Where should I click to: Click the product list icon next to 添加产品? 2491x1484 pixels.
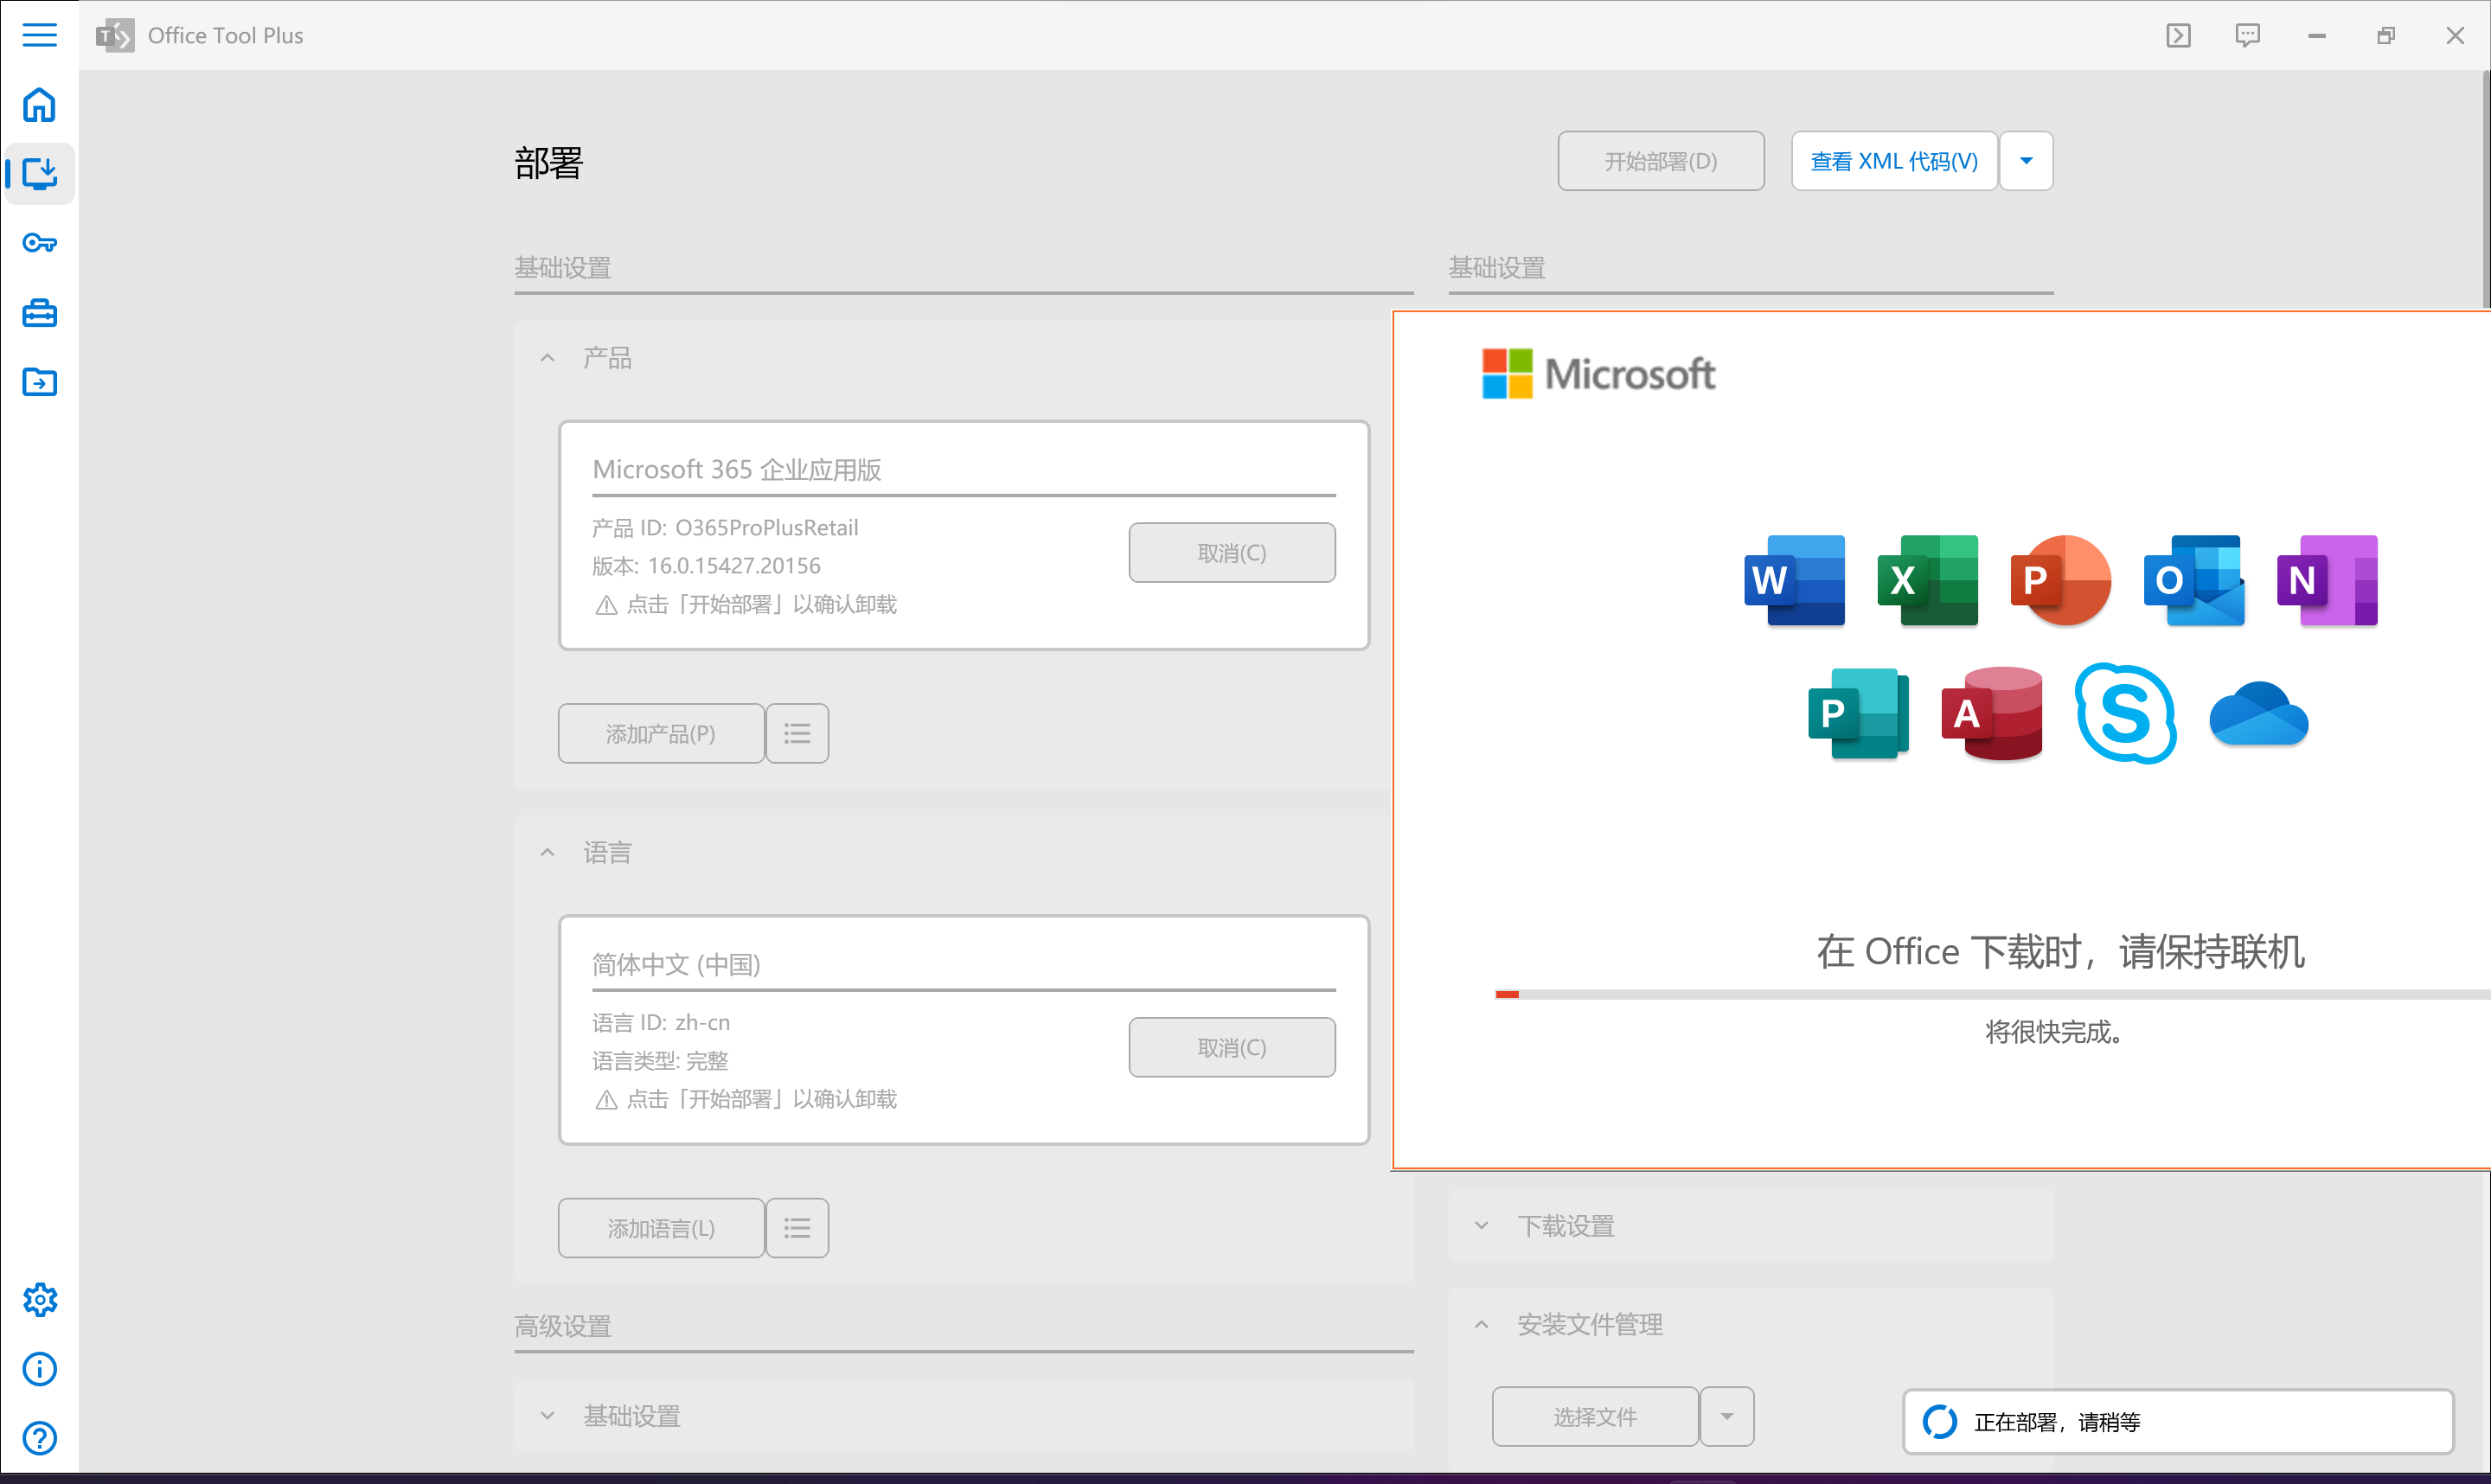(x=797, y=733)
